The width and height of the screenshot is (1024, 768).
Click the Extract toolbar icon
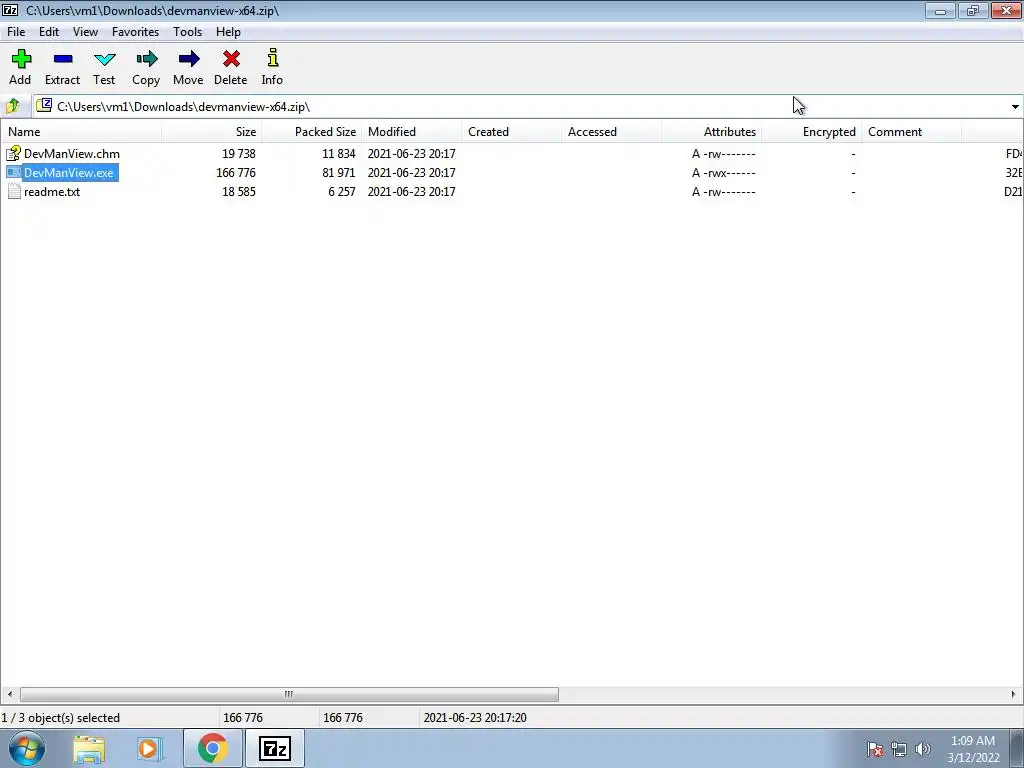coord(63,59)
